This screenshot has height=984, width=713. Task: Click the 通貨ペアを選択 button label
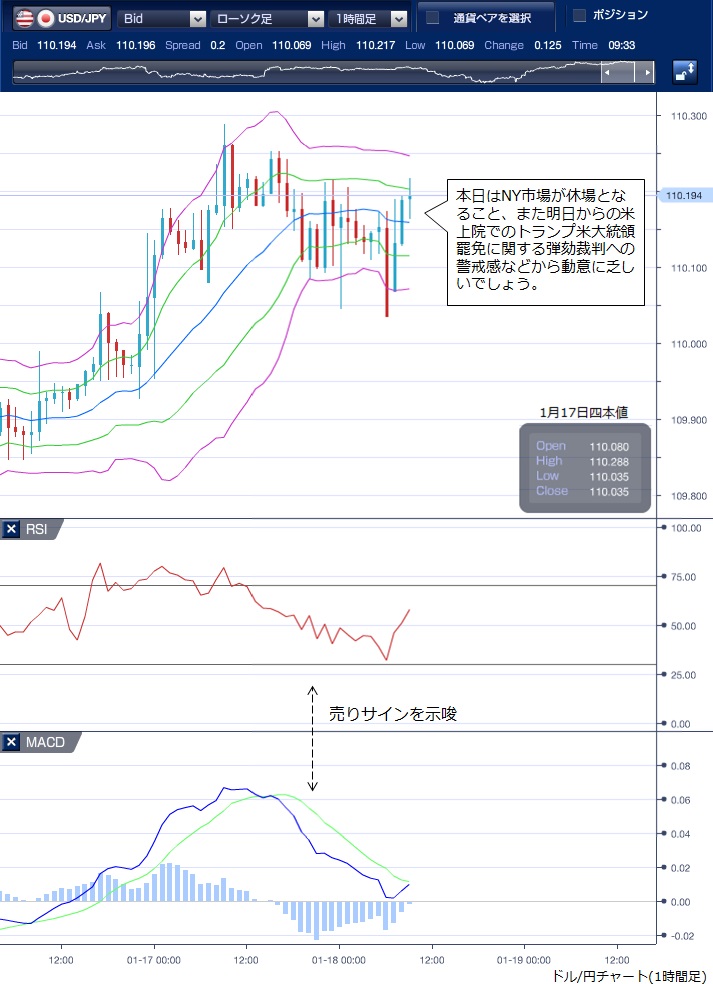coord(491,18)
